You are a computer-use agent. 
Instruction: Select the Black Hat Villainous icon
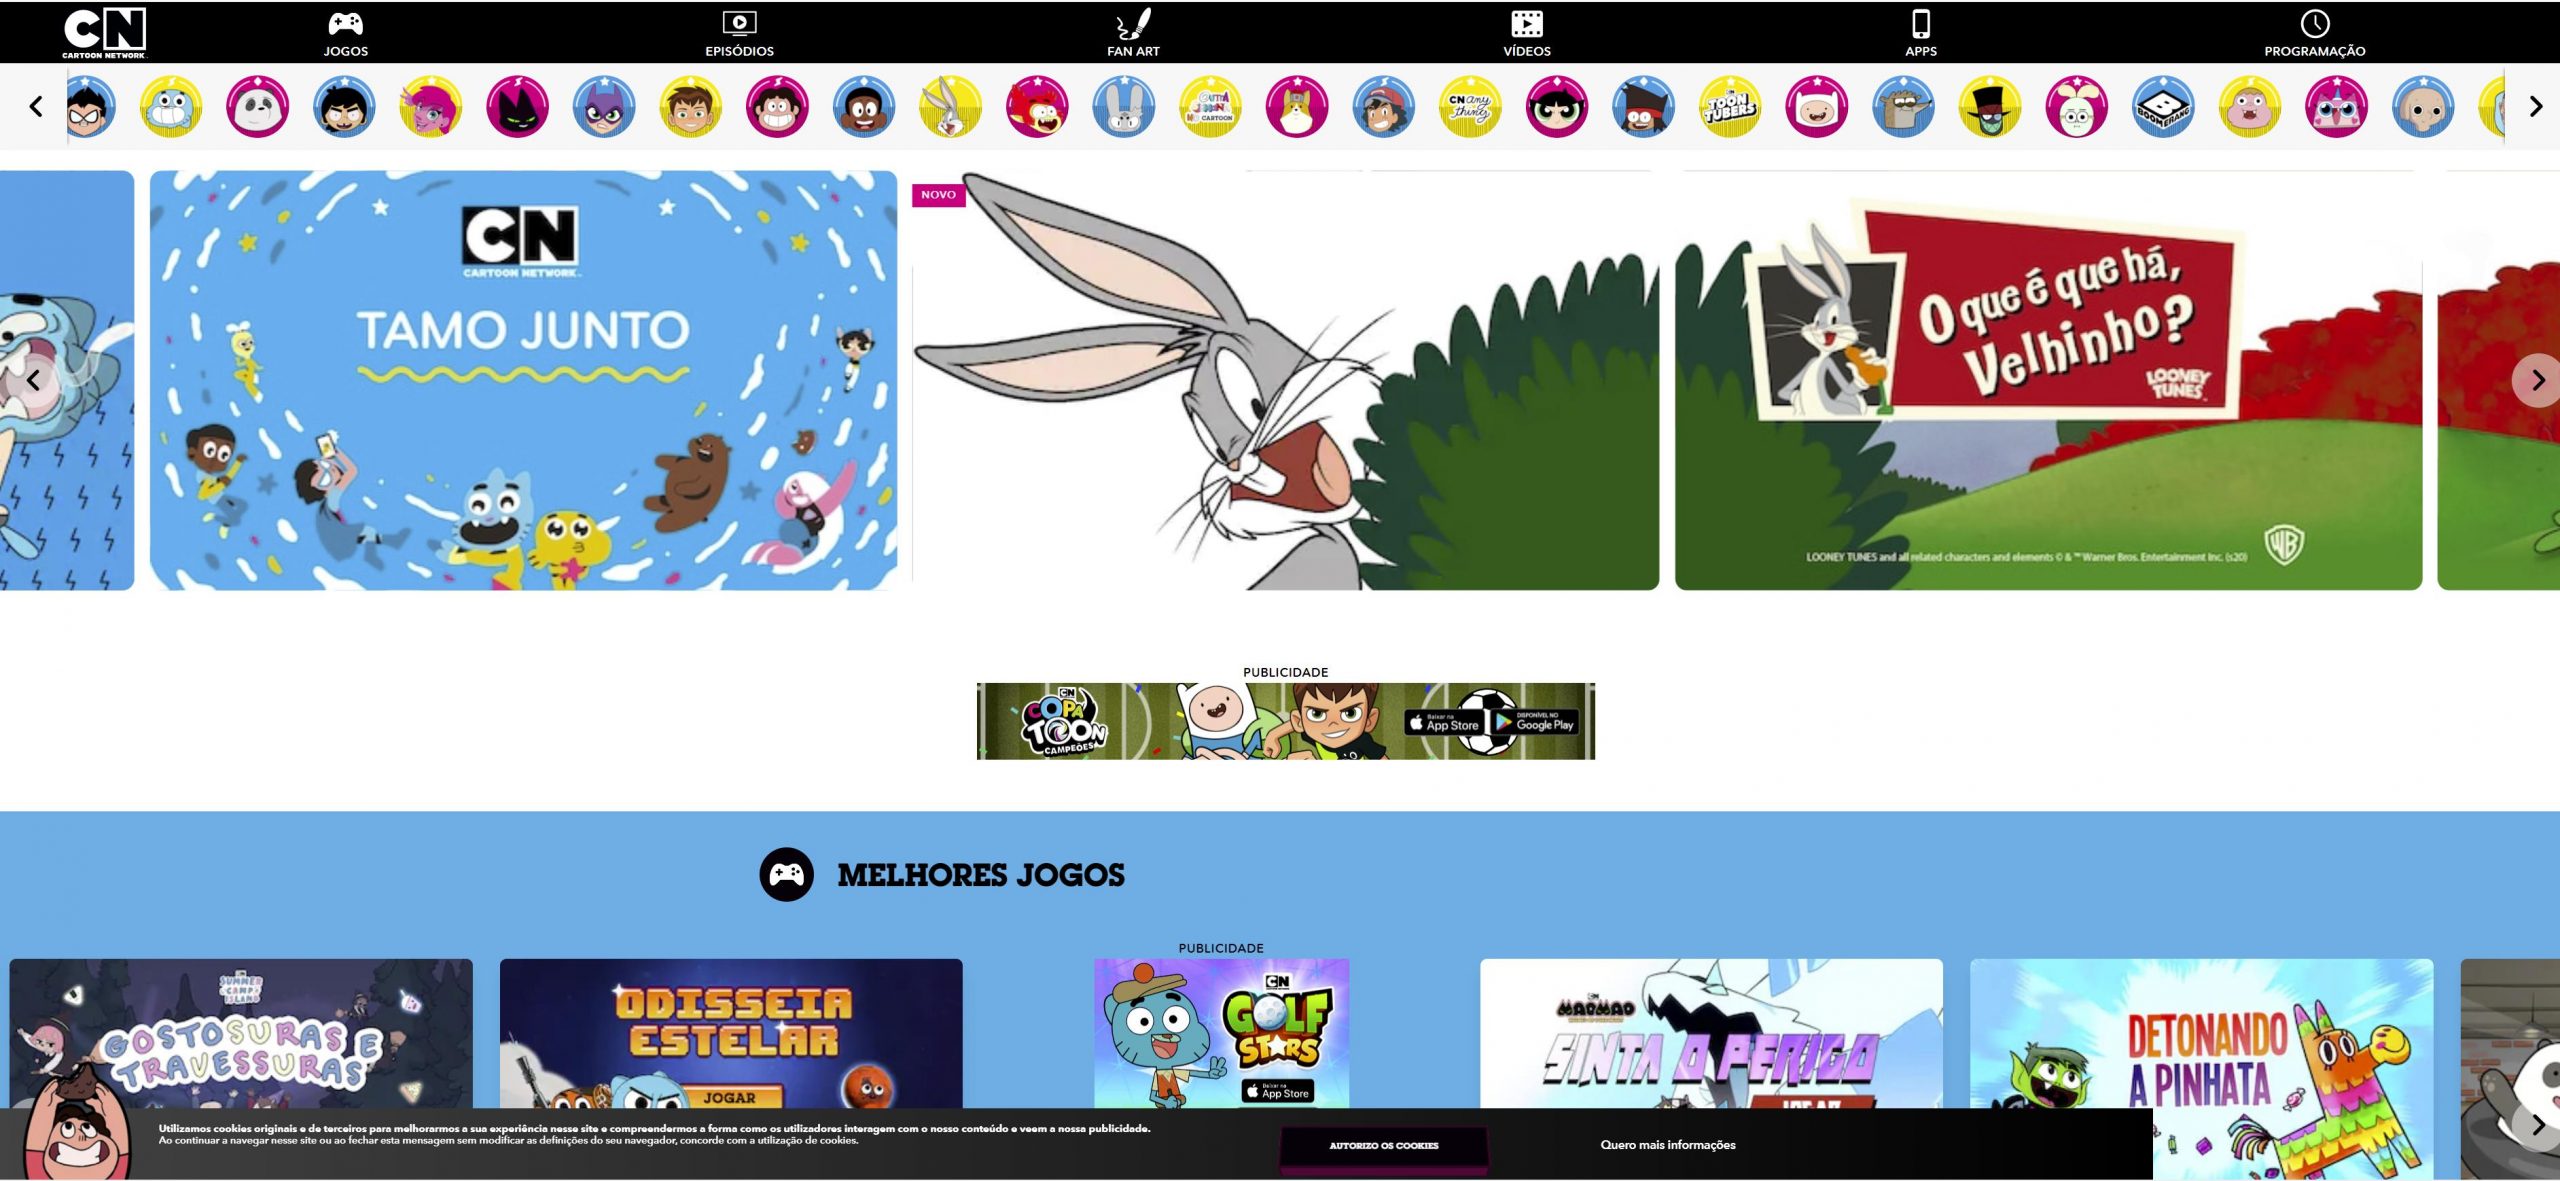pos(1991,106)
